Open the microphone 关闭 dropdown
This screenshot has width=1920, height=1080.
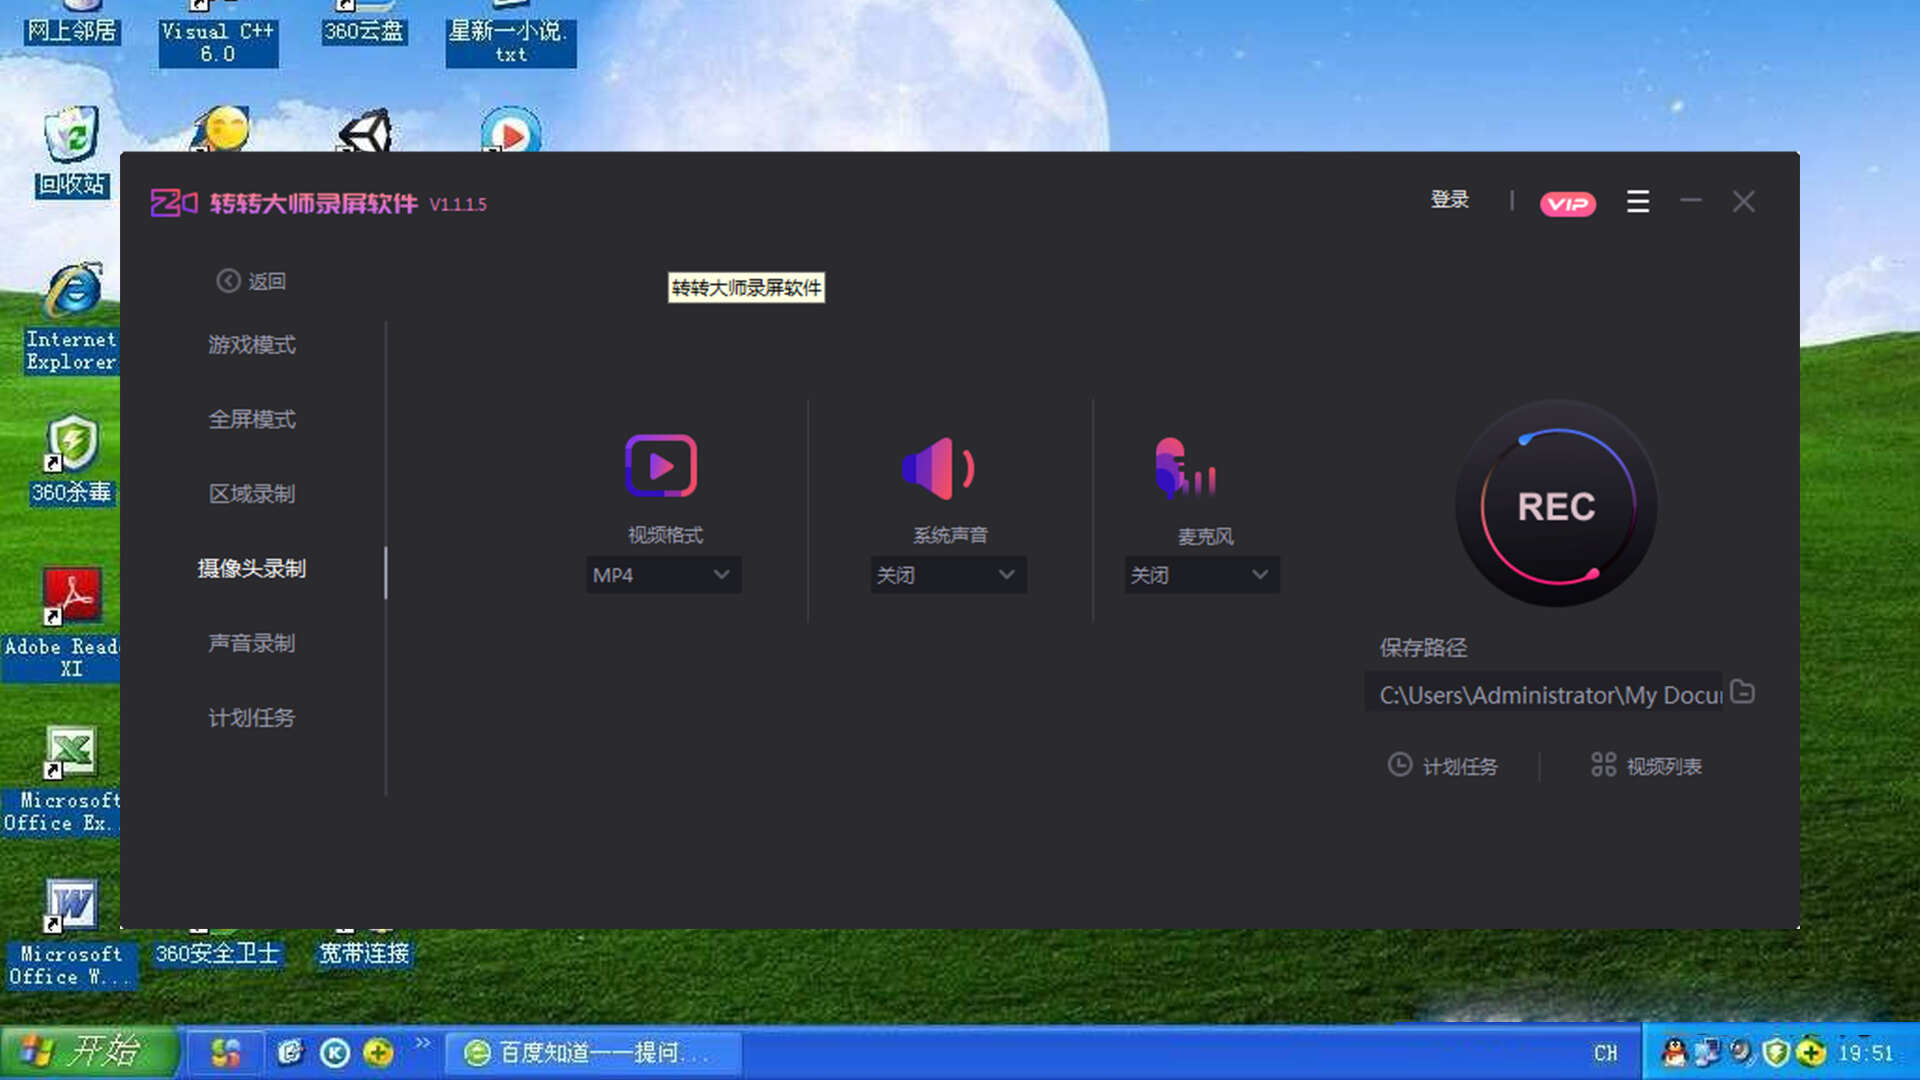point(1202,575)
